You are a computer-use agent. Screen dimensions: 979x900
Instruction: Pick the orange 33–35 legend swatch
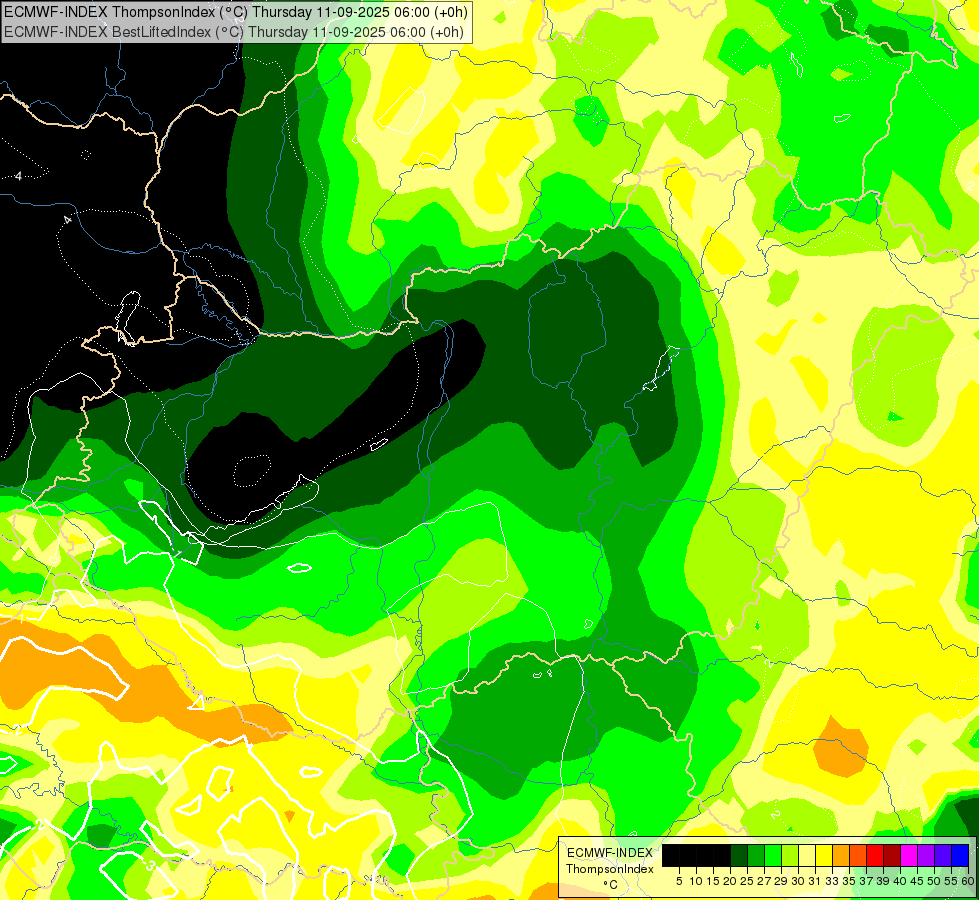click(x=841, y=855)
